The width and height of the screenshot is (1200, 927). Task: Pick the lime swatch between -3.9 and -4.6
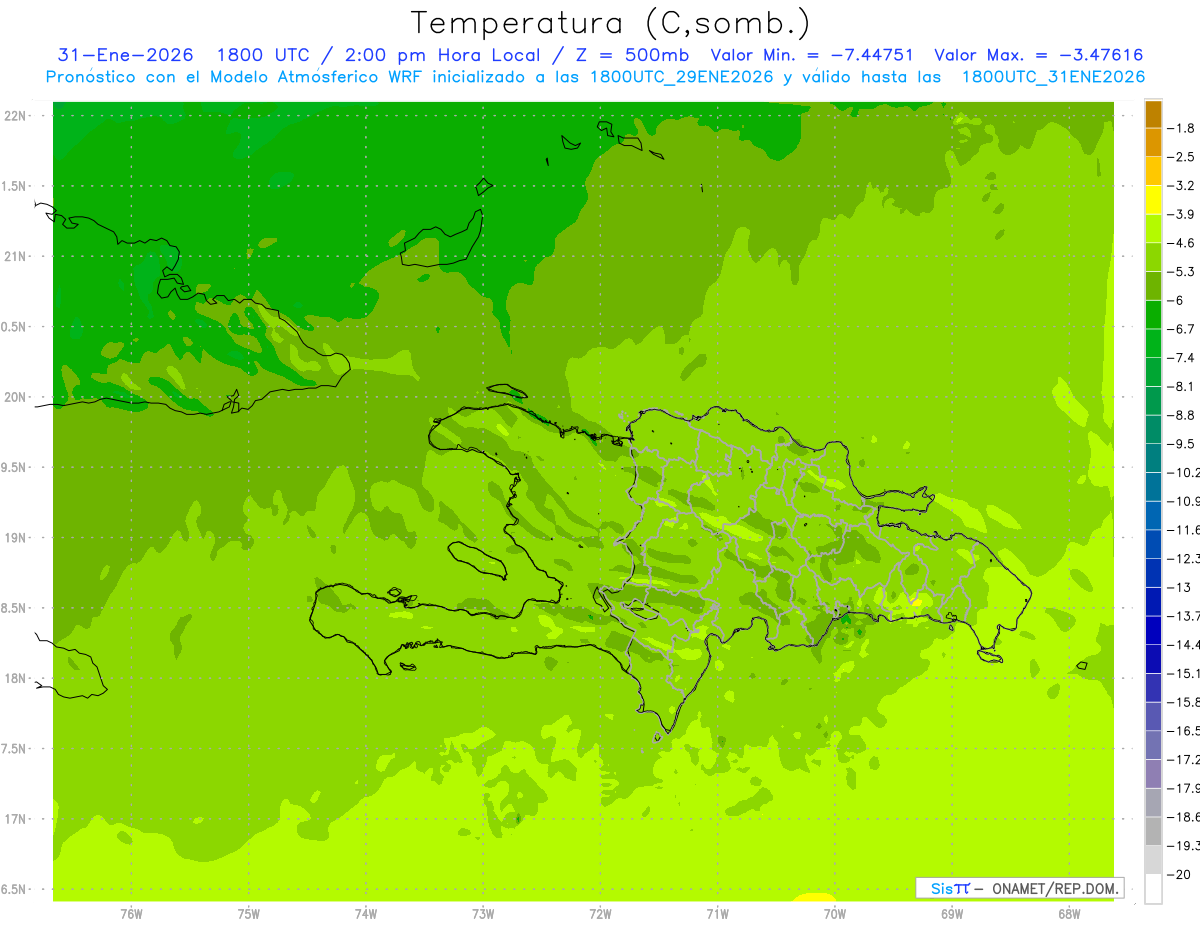[1153, 229]
